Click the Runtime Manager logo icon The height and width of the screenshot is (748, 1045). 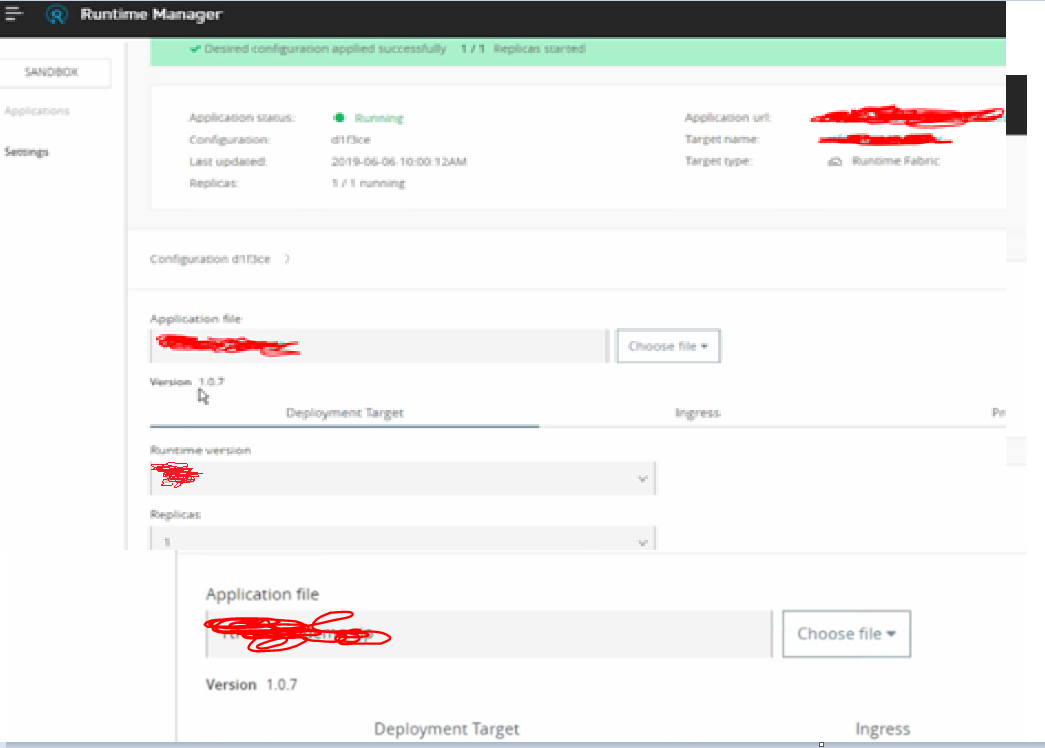(57, 15)
